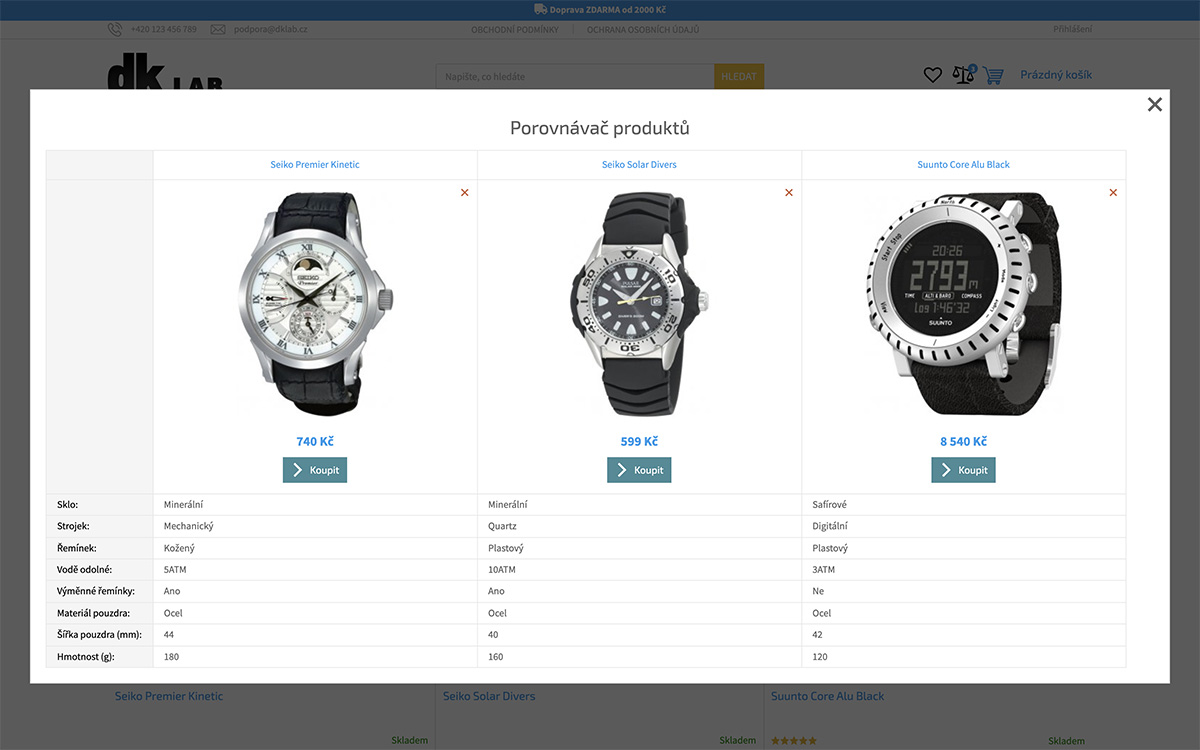
Task: Click the phone icon in the top bar
Action: coord(115,29)
